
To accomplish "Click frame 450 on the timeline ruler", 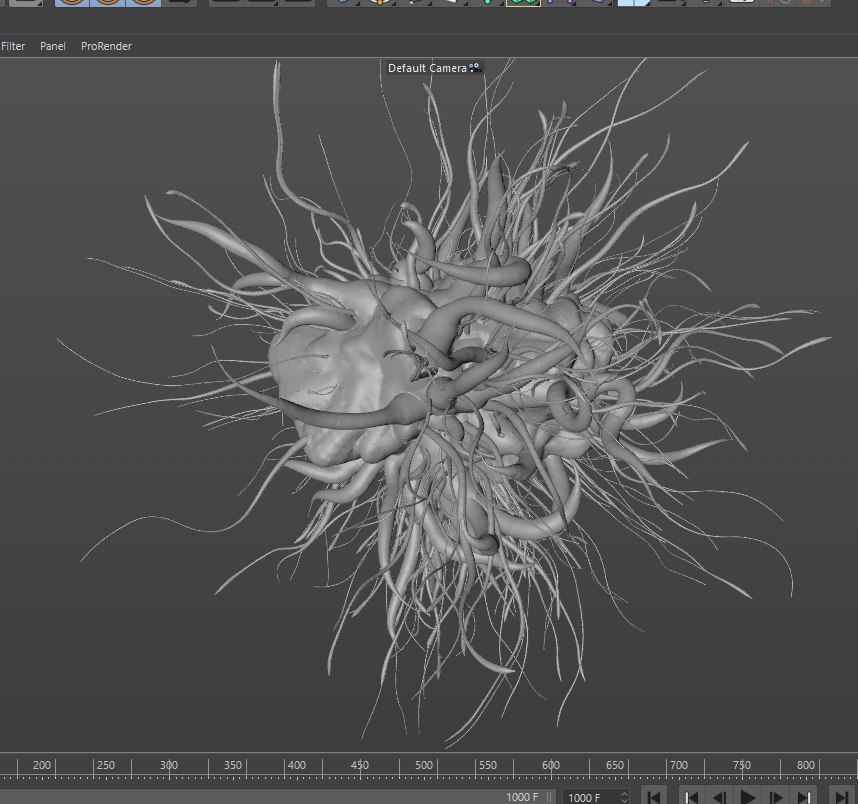I will 360,765.
